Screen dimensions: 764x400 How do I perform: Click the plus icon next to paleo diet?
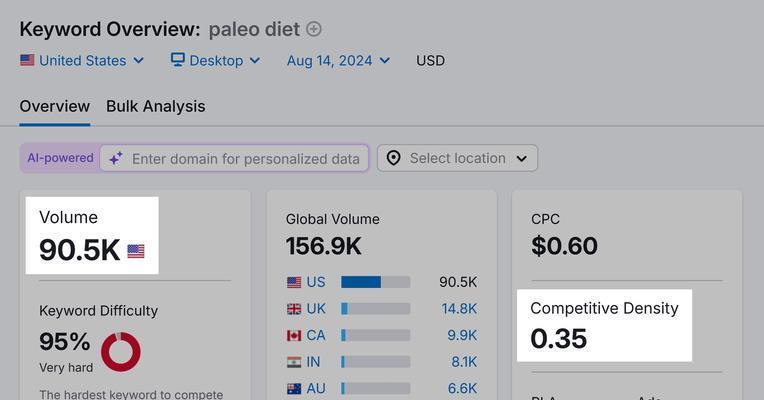point(314,29)
